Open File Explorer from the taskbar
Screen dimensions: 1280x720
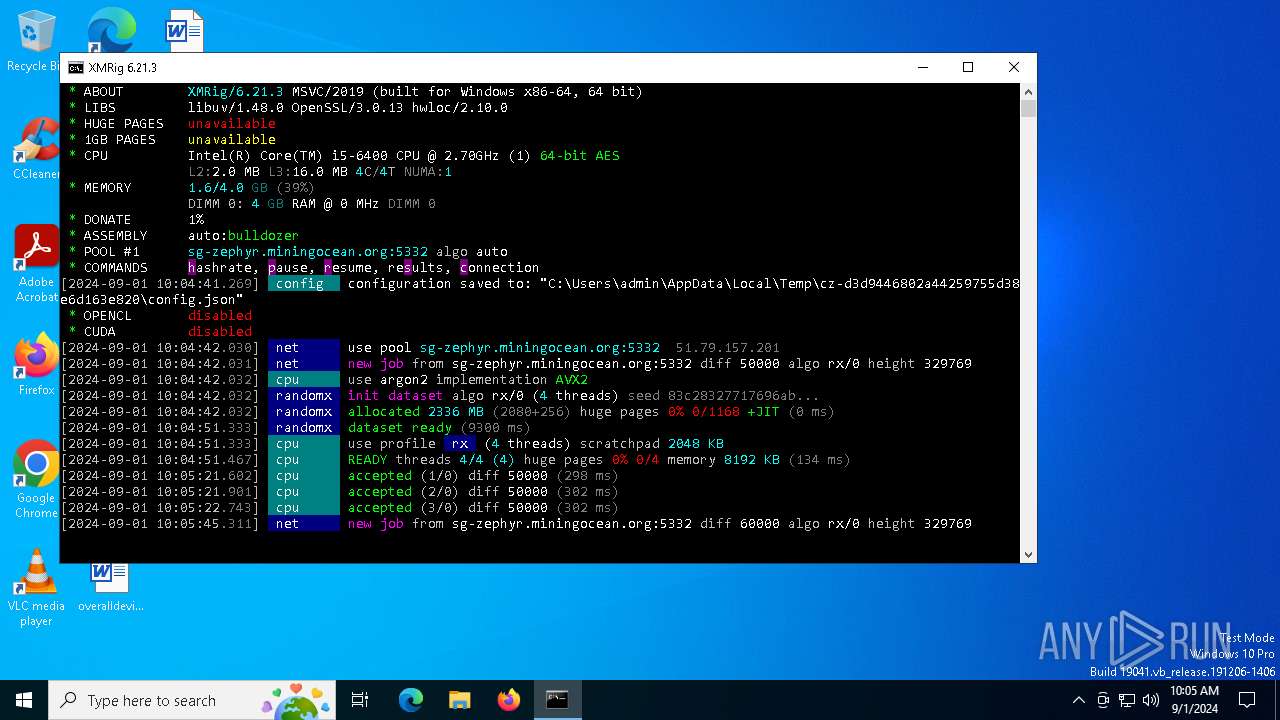(459, 700)
